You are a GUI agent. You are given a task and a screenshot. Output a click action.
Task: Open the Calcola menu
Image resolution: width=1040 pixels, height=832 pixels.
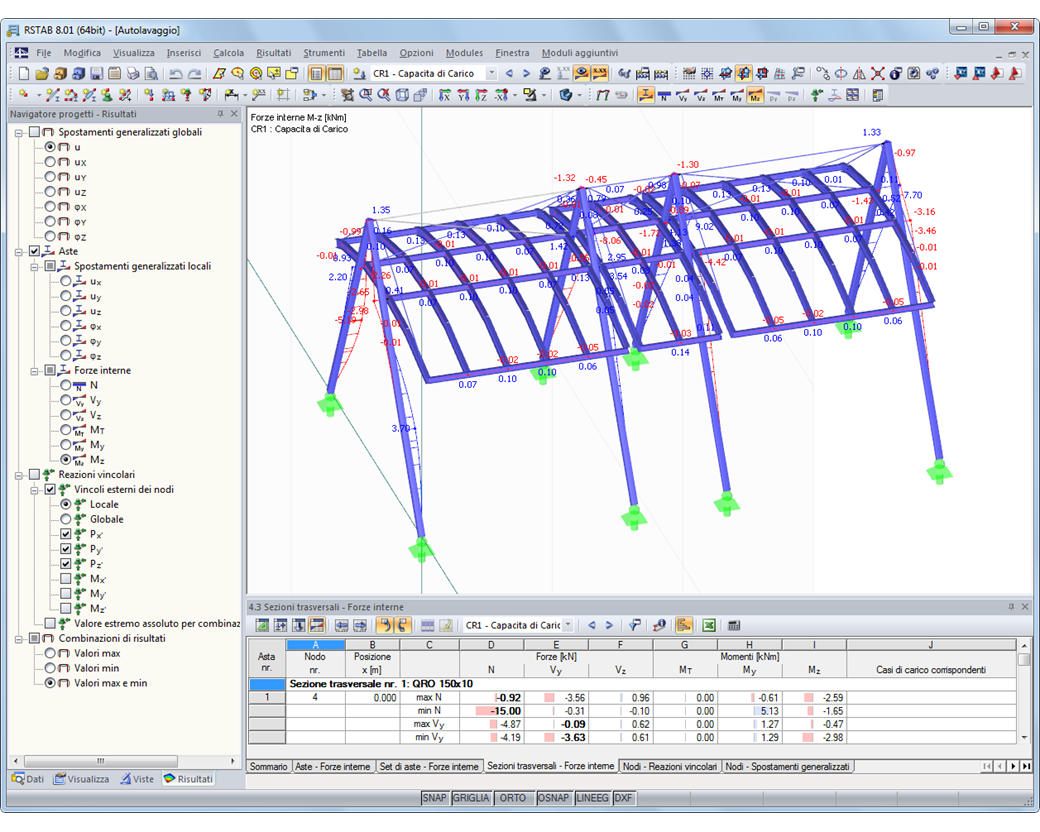228,52
